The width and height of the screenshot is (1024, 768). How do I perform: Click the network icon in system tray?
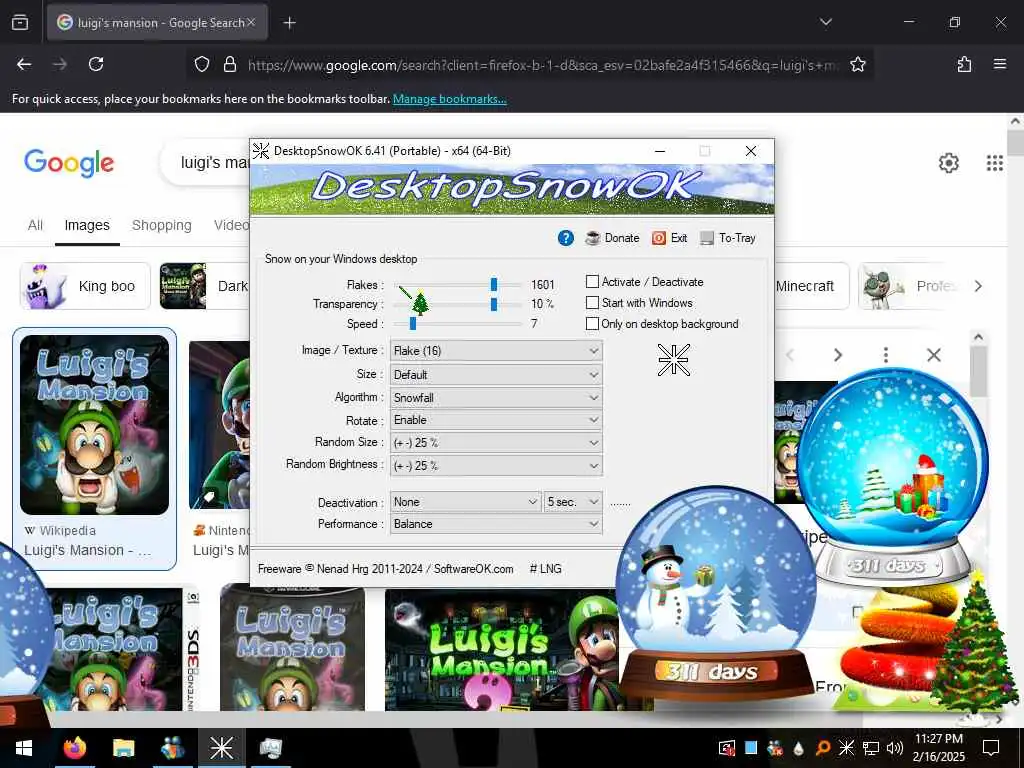870,748
